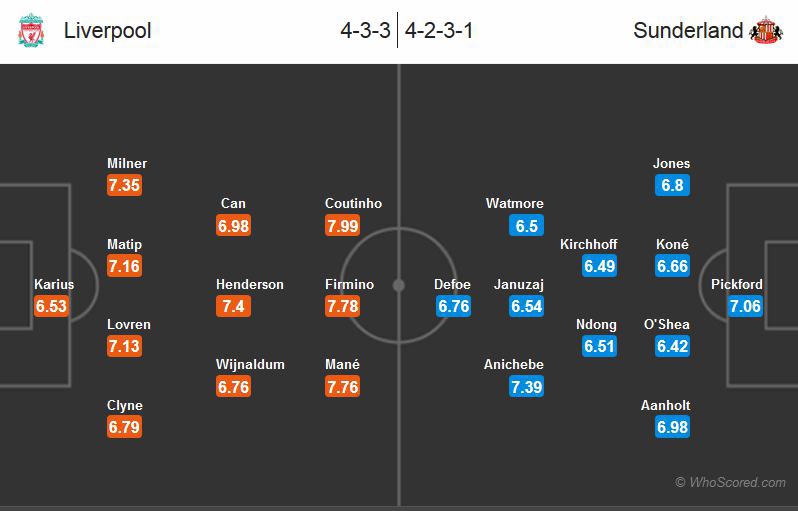The image size is (798, 511).
Task: Click Milner's 7.35 rating badge
Action: pyautogui.click(x=125, y=186)
